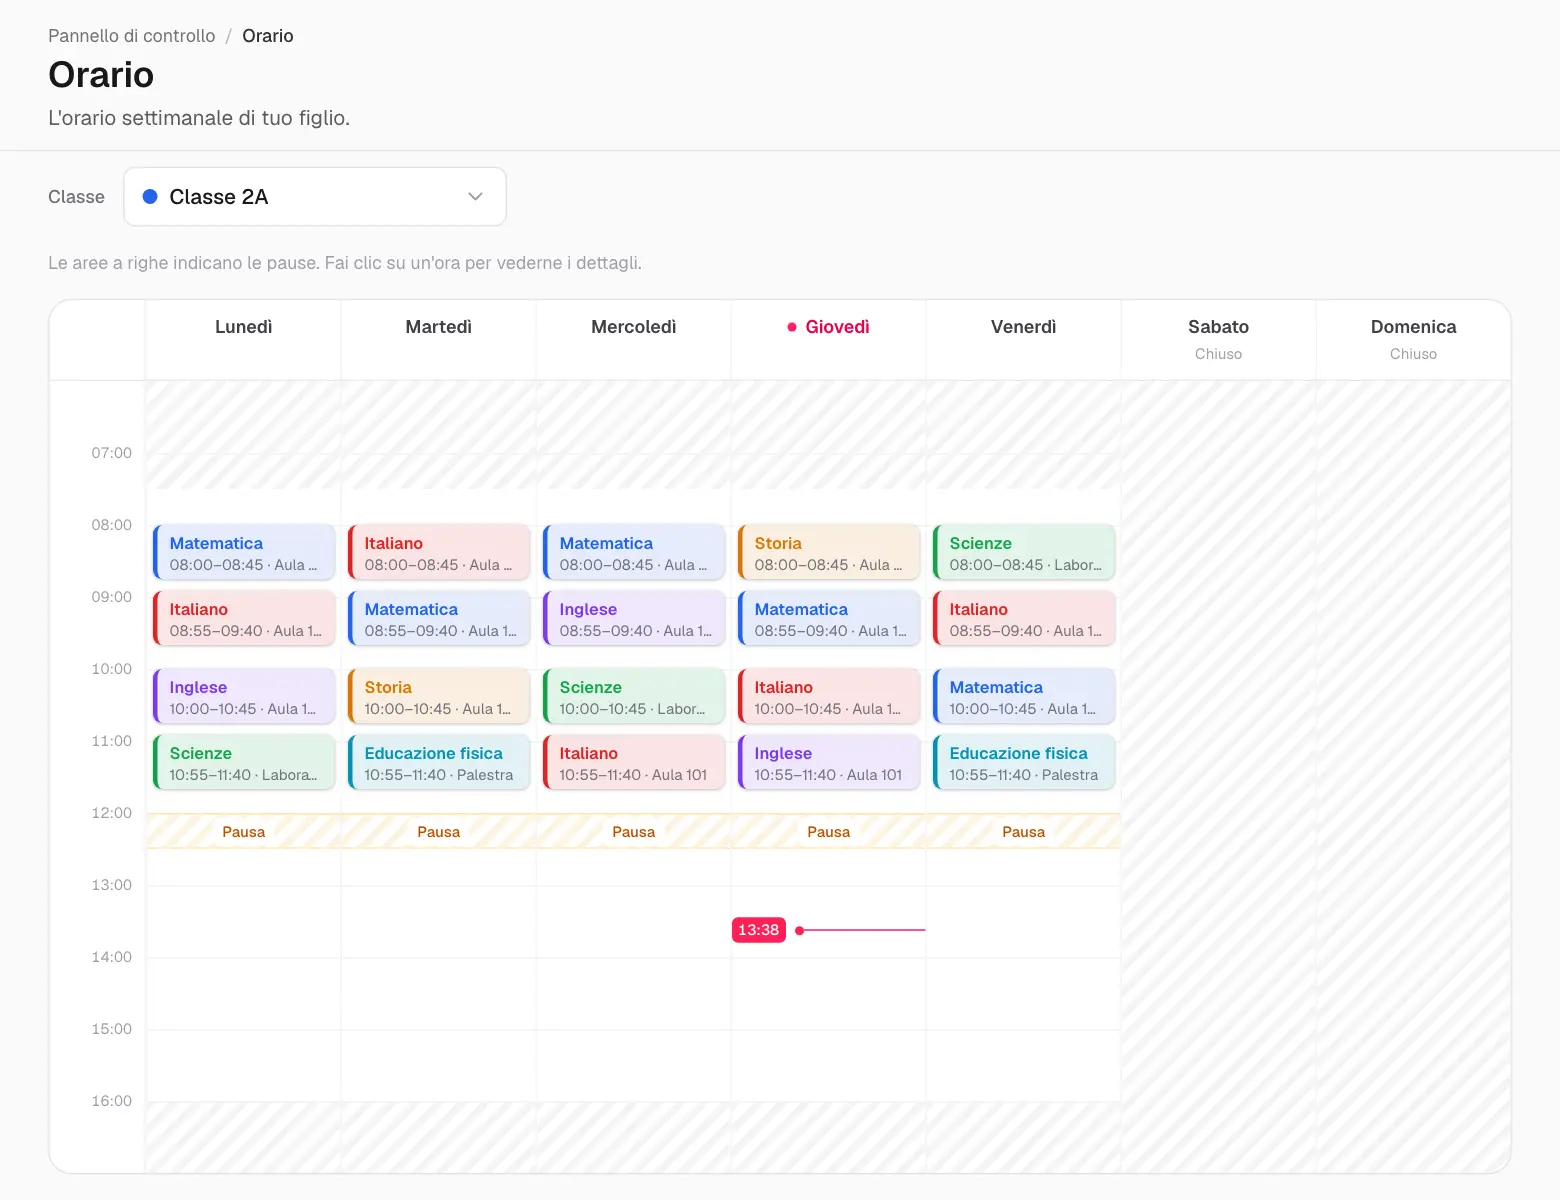Click the Pausa label under Lunedì
Screen dimensions: 1560x1200
pos(244,832)
